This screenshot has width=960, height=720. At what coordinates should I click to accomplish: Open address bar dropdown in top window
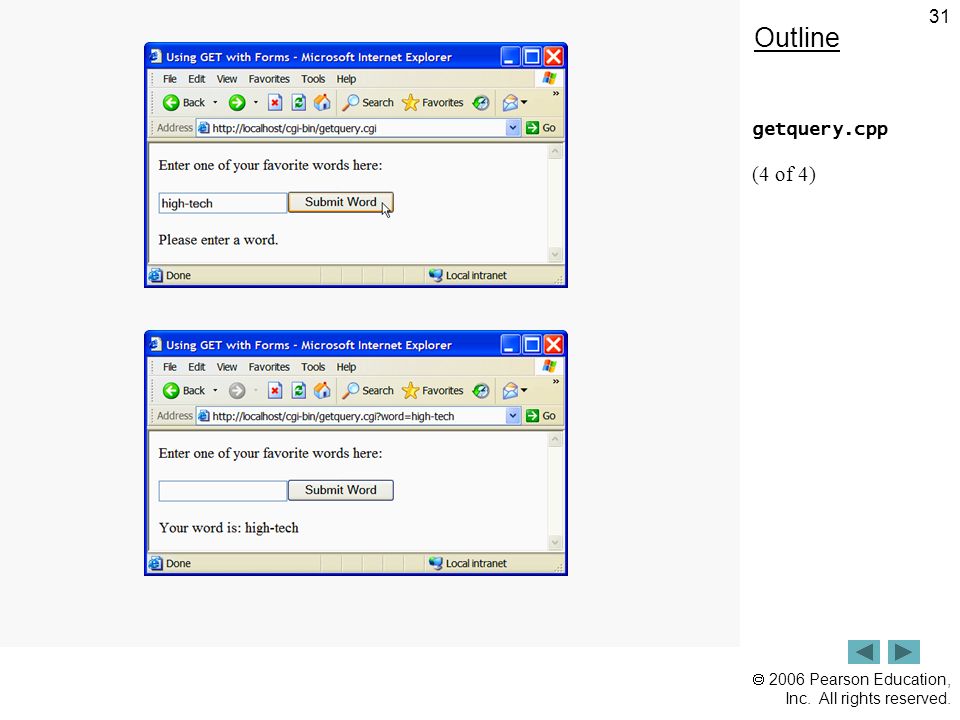512,128
